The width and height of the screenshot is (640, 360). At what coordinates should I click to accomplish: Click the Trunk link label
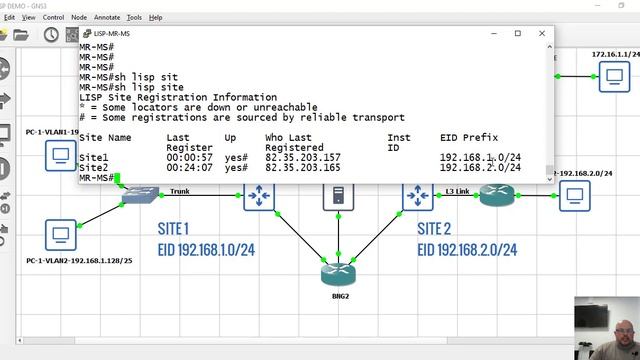[x=180, y=191]
